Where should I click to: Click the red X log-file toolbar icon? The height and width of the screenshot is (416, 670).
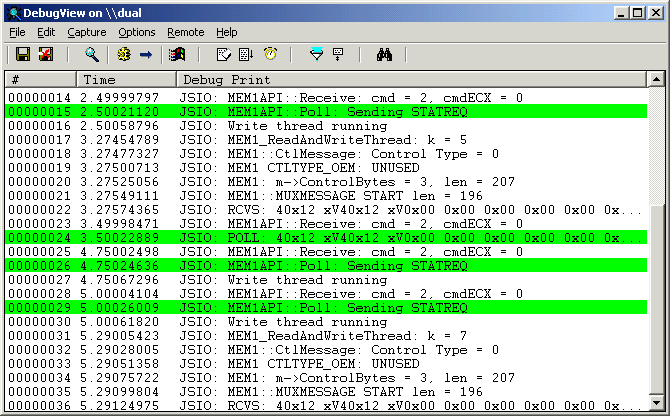(46, 54)
